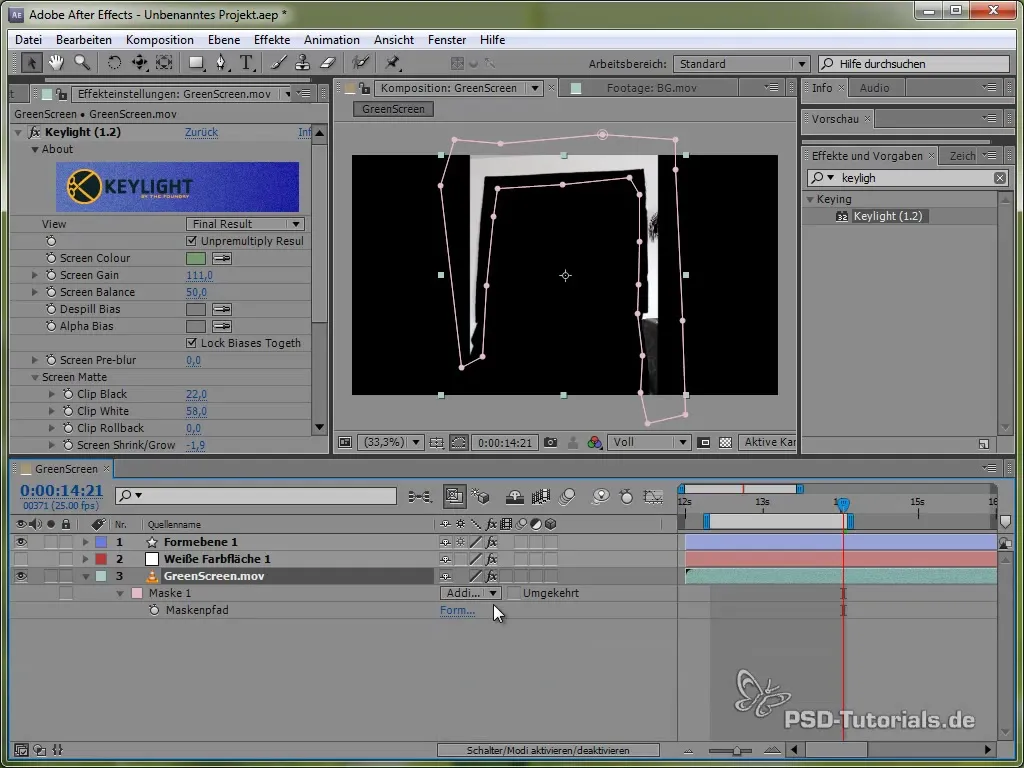Select the Text tool
The image size is (1024, 768).
point(246,63)
